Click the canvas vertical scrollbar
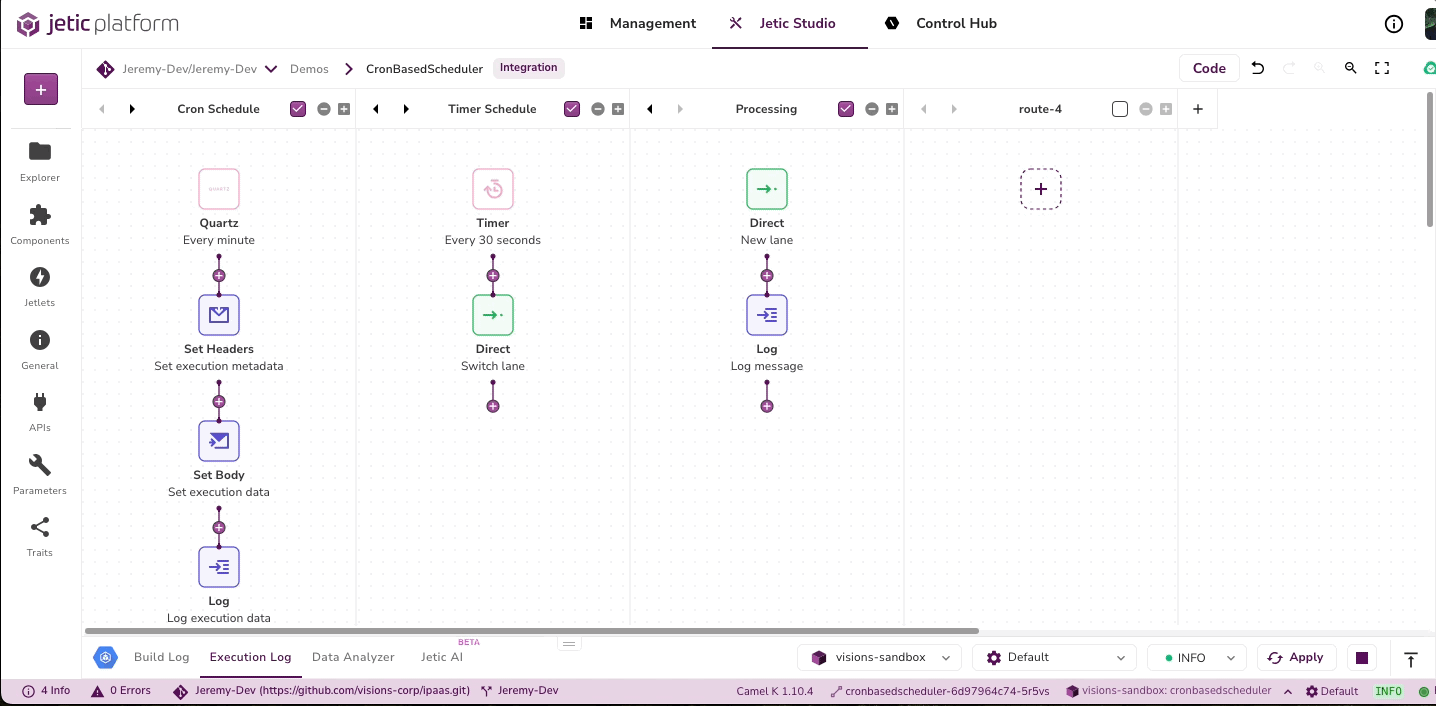 [1429, 158]
